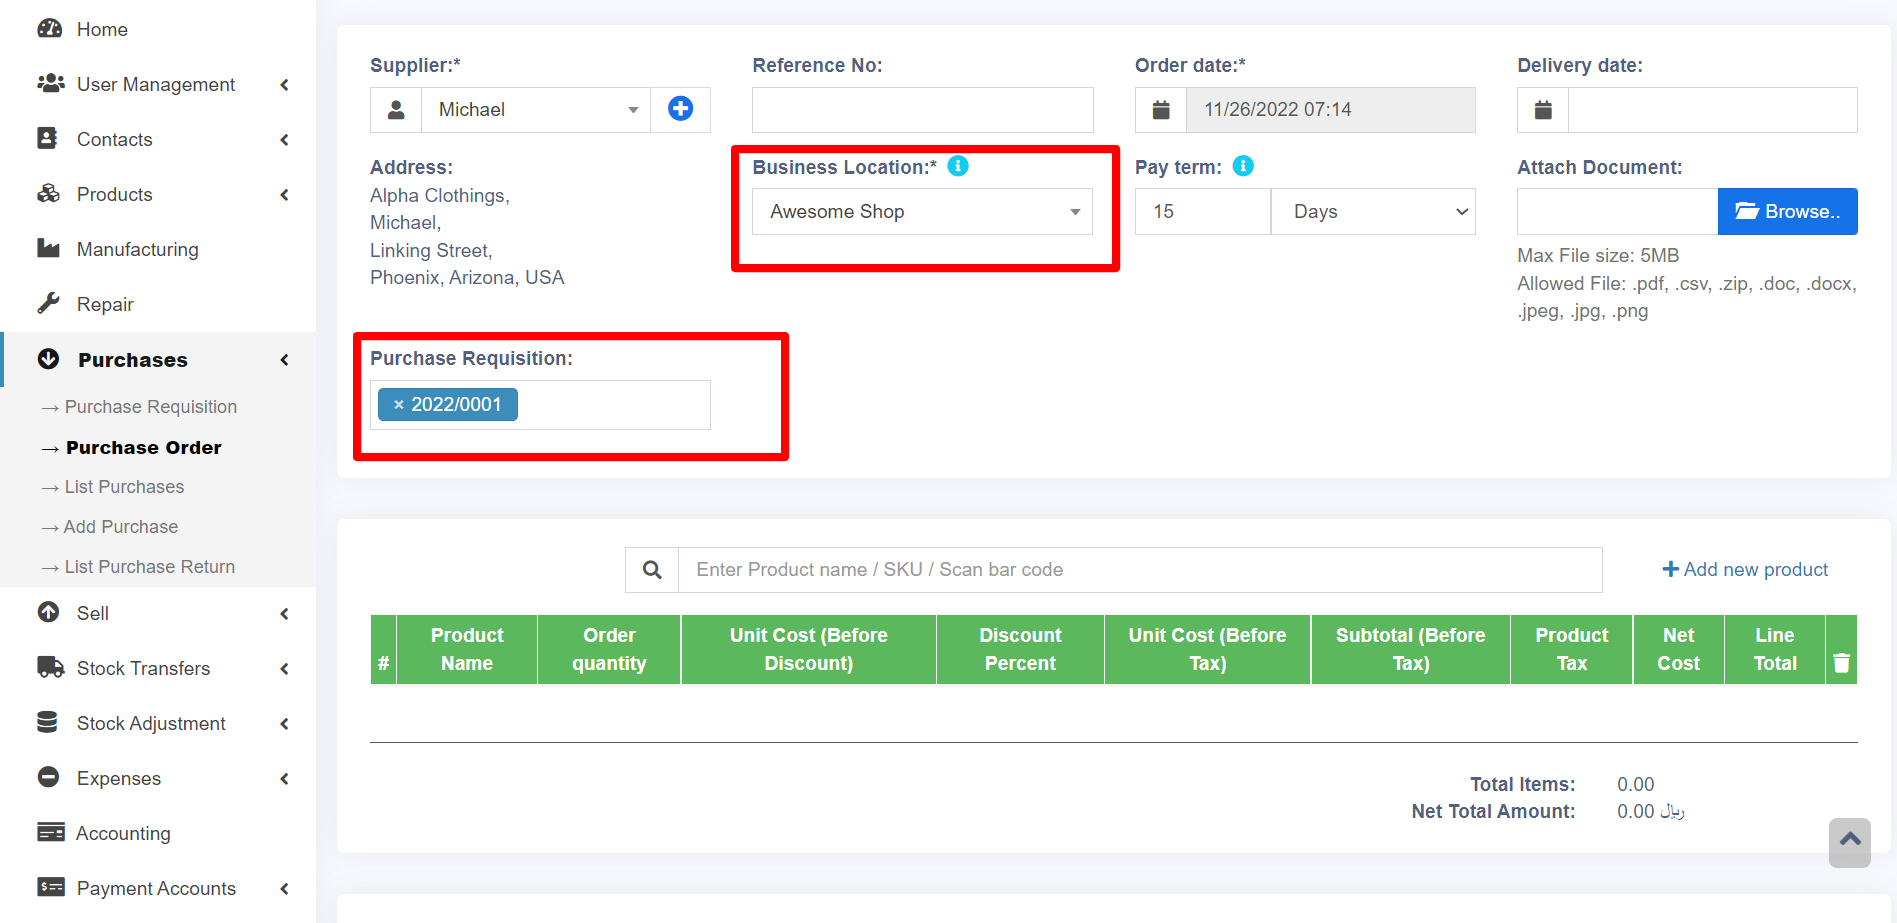
Task: Open the Supplier dropdown showing Michael
Action: 536,110
